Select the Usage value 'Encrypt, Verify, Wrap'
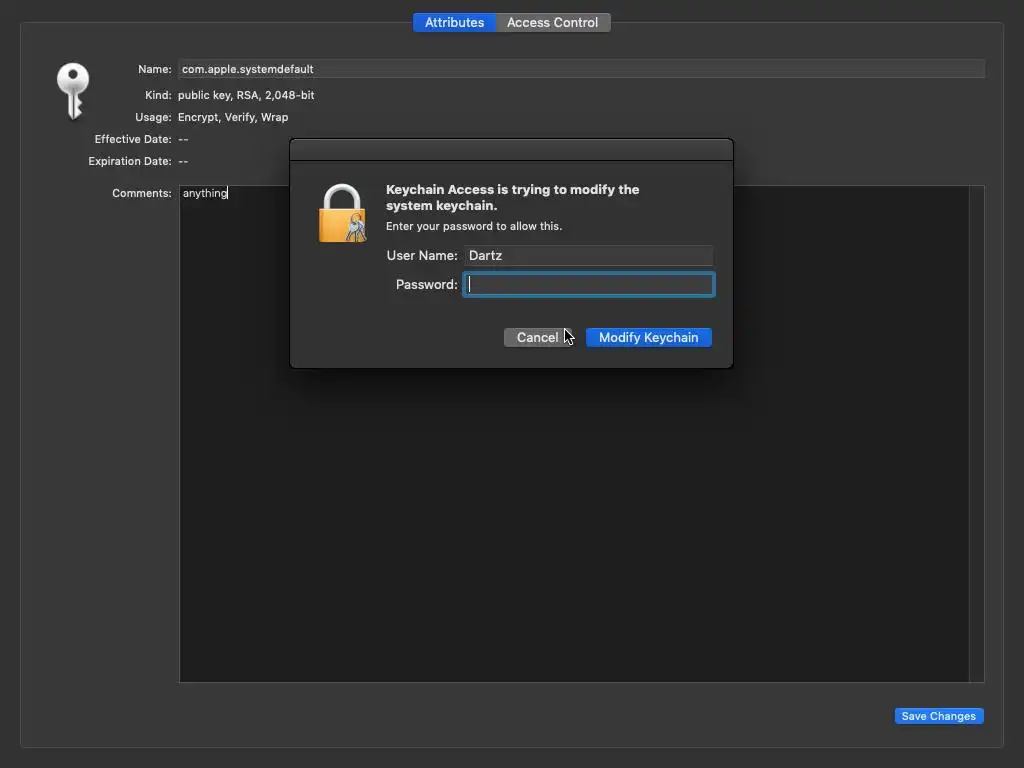This screenshot has height=768, width=1024. coord(232,118)
